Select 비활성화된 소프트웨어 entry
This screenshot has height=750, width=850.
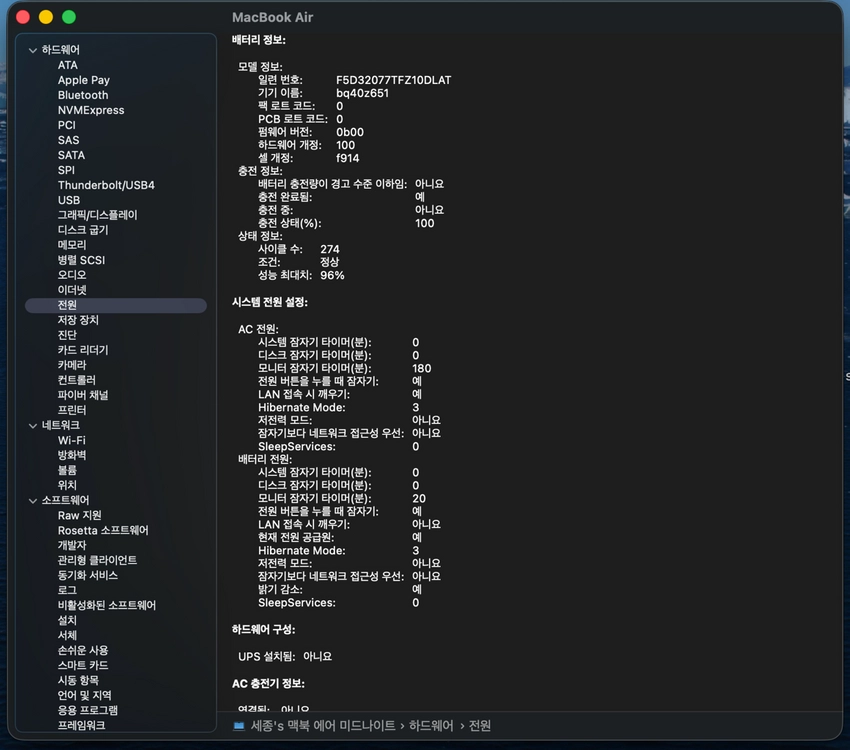click(x=107, y=605)
